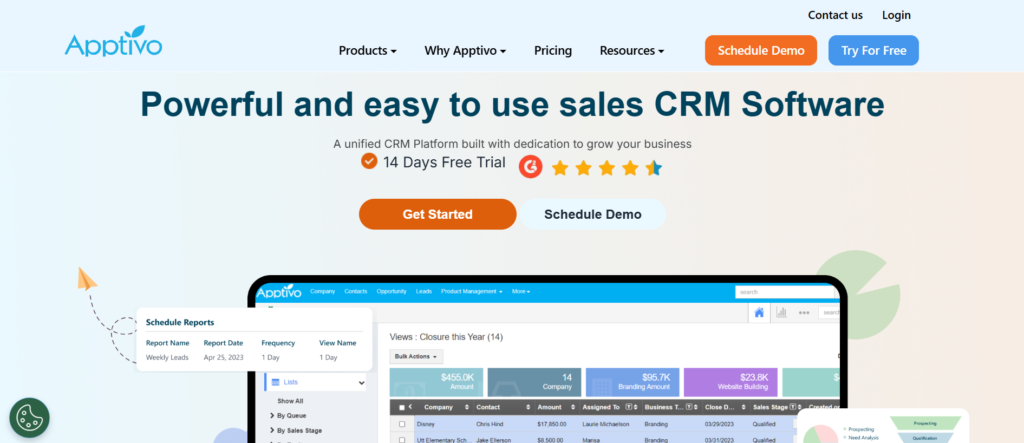Click the purple Website Building summary tile
1024x443 pixels.
(729, 382)
